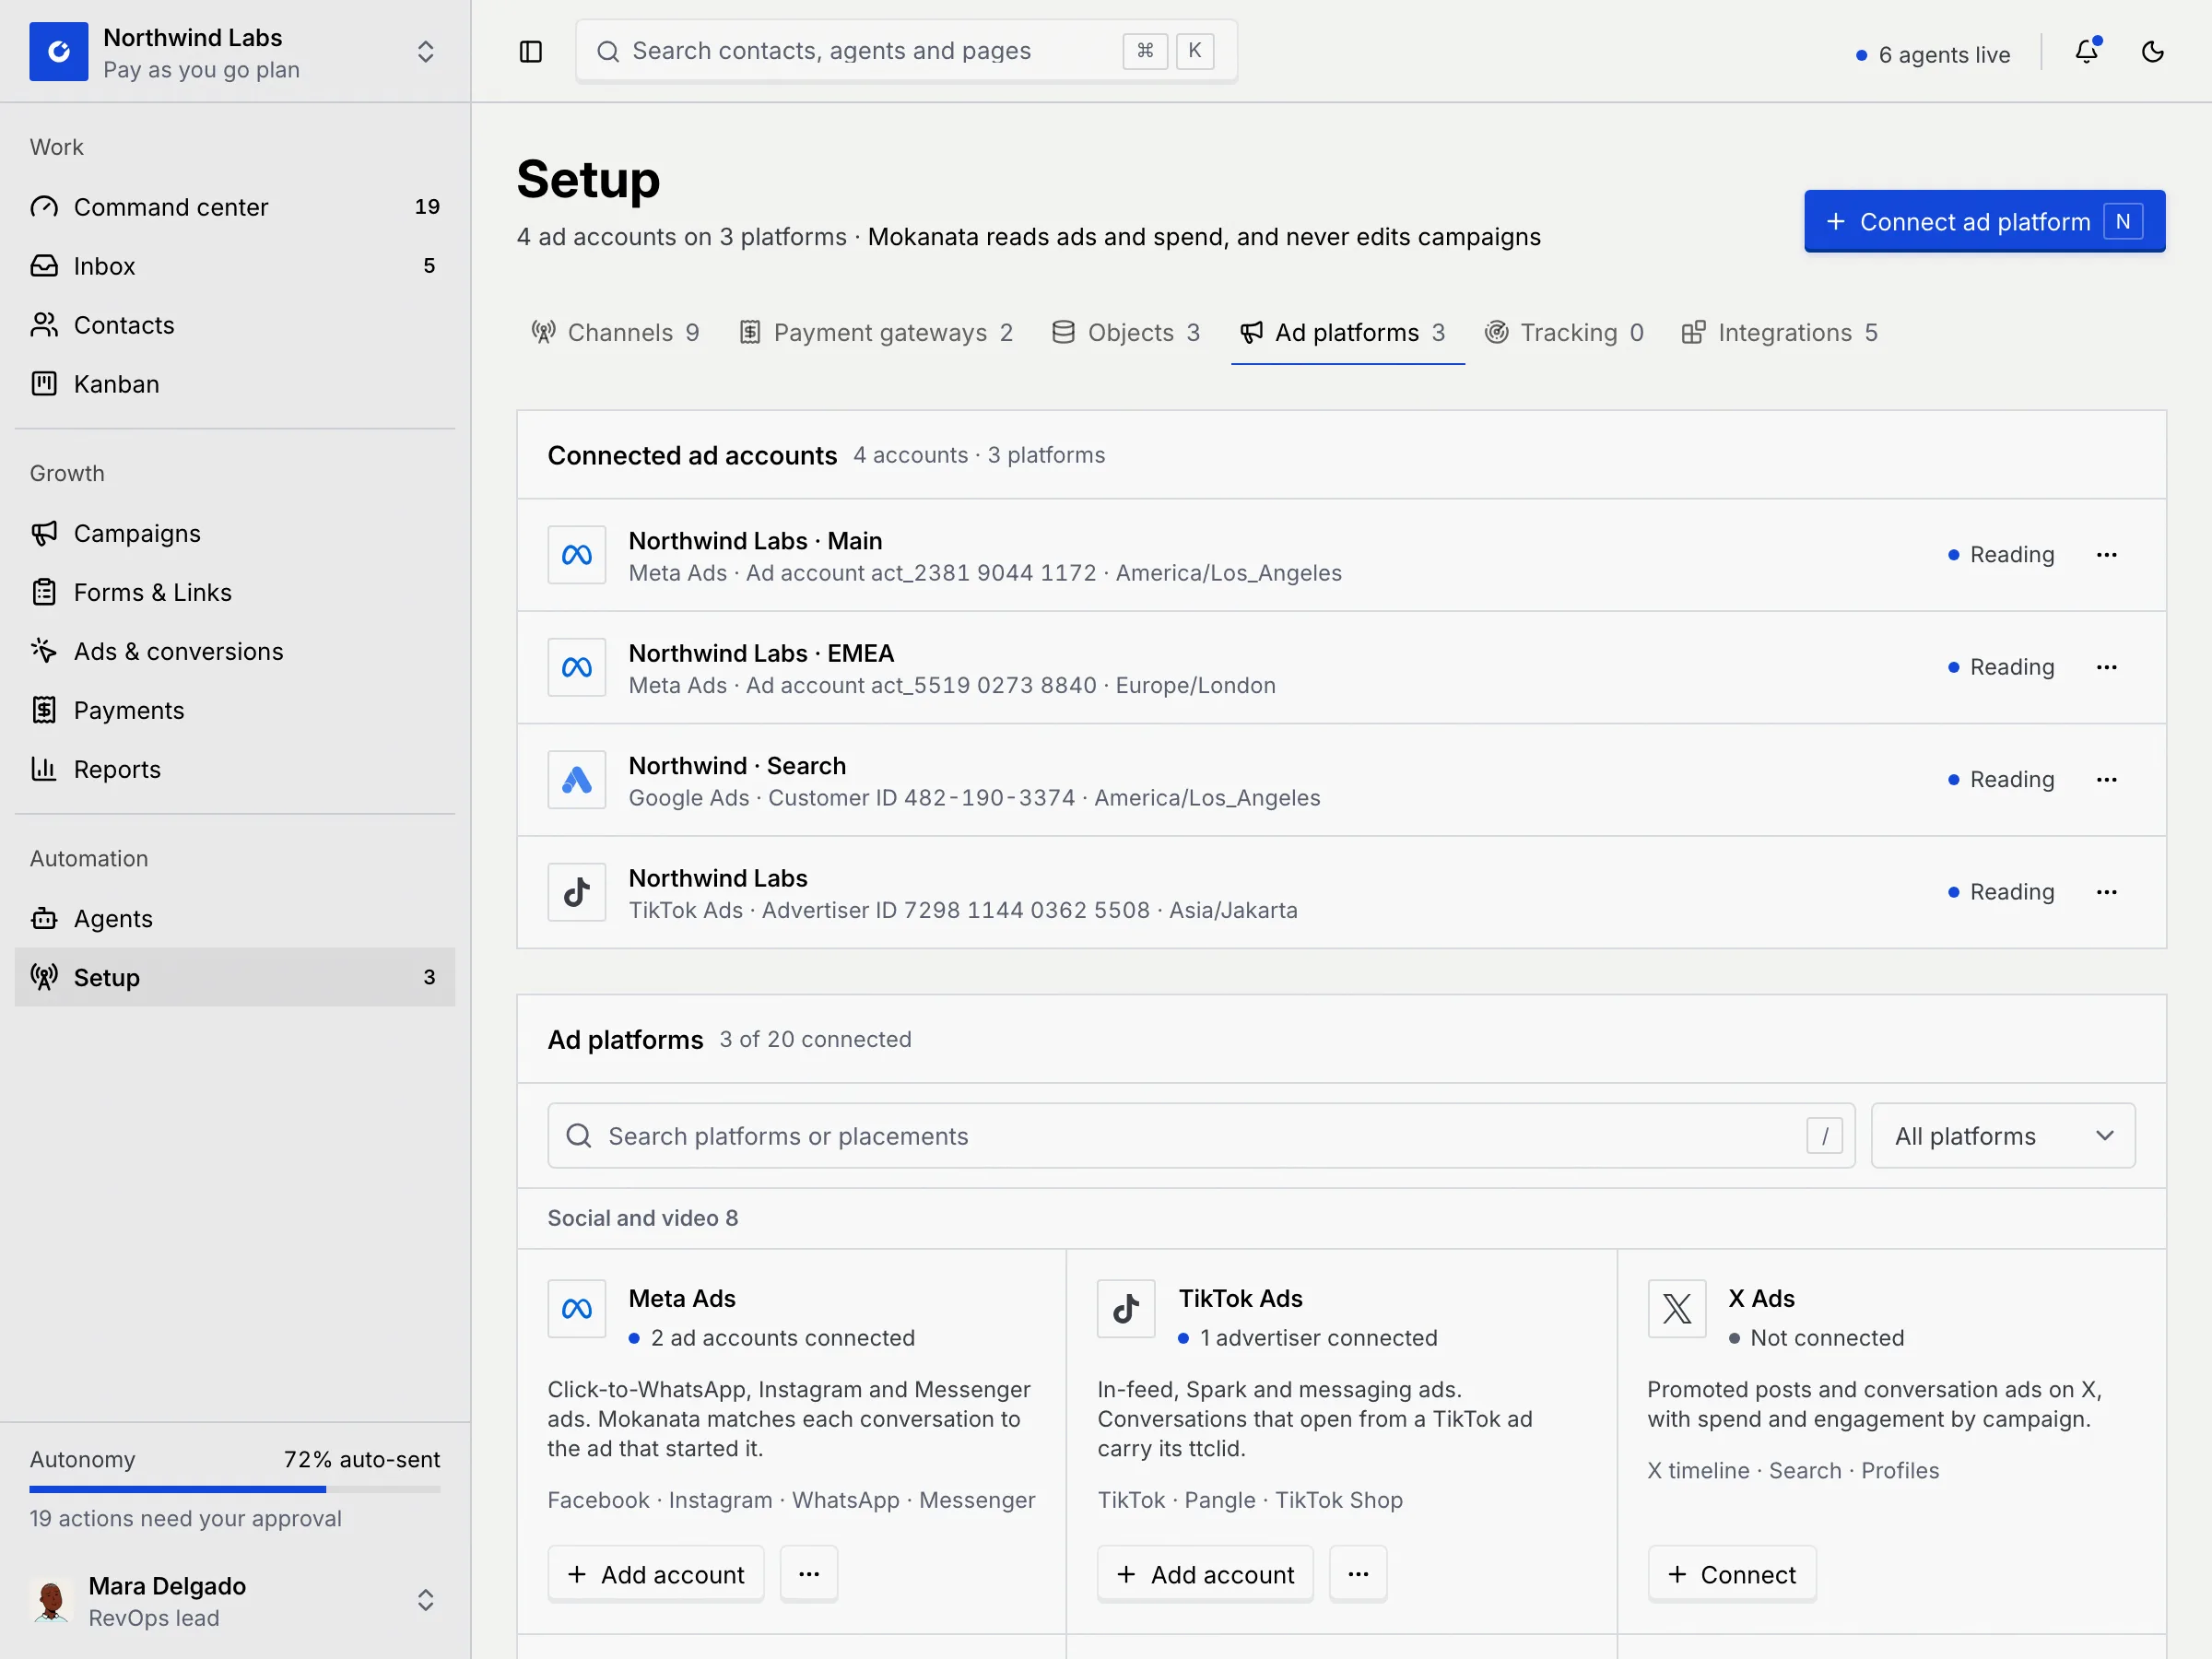This screenshot has width=2212, height=1659.
Task: Open Inbox in the sidebar
Action: point(235,266)
